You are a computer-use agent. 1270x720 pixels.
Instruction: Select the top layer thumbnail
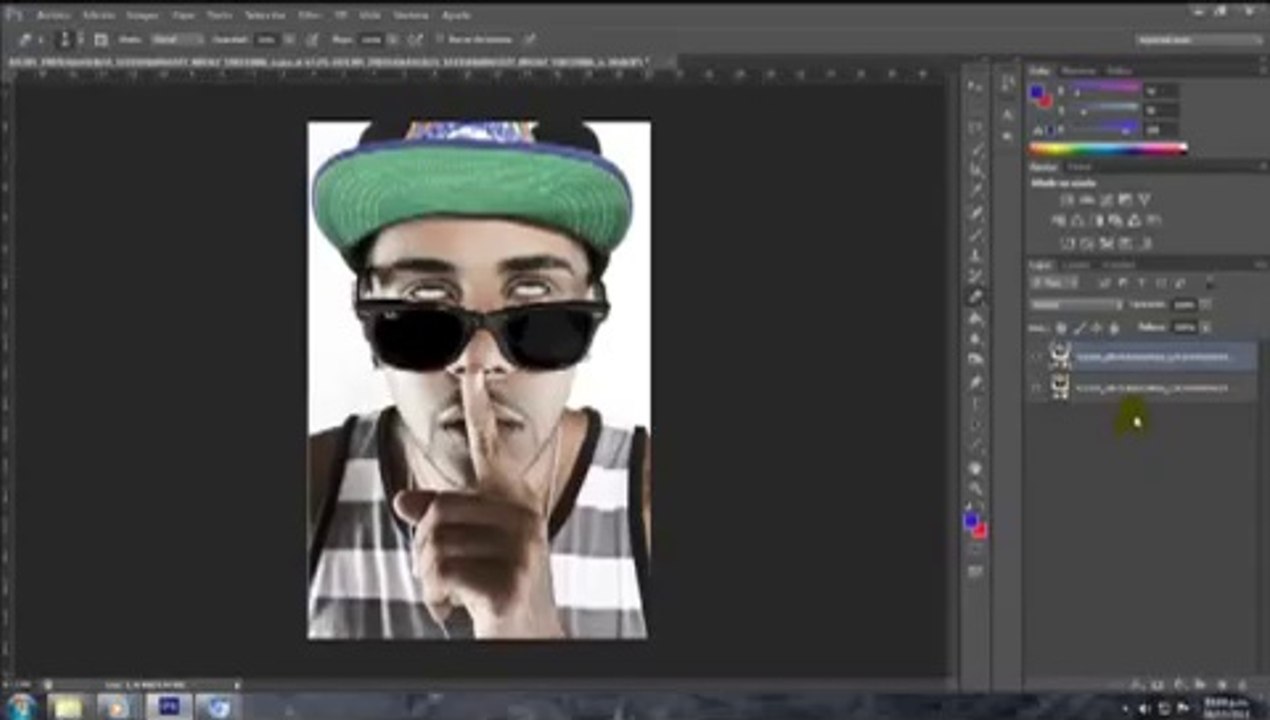1060,357
